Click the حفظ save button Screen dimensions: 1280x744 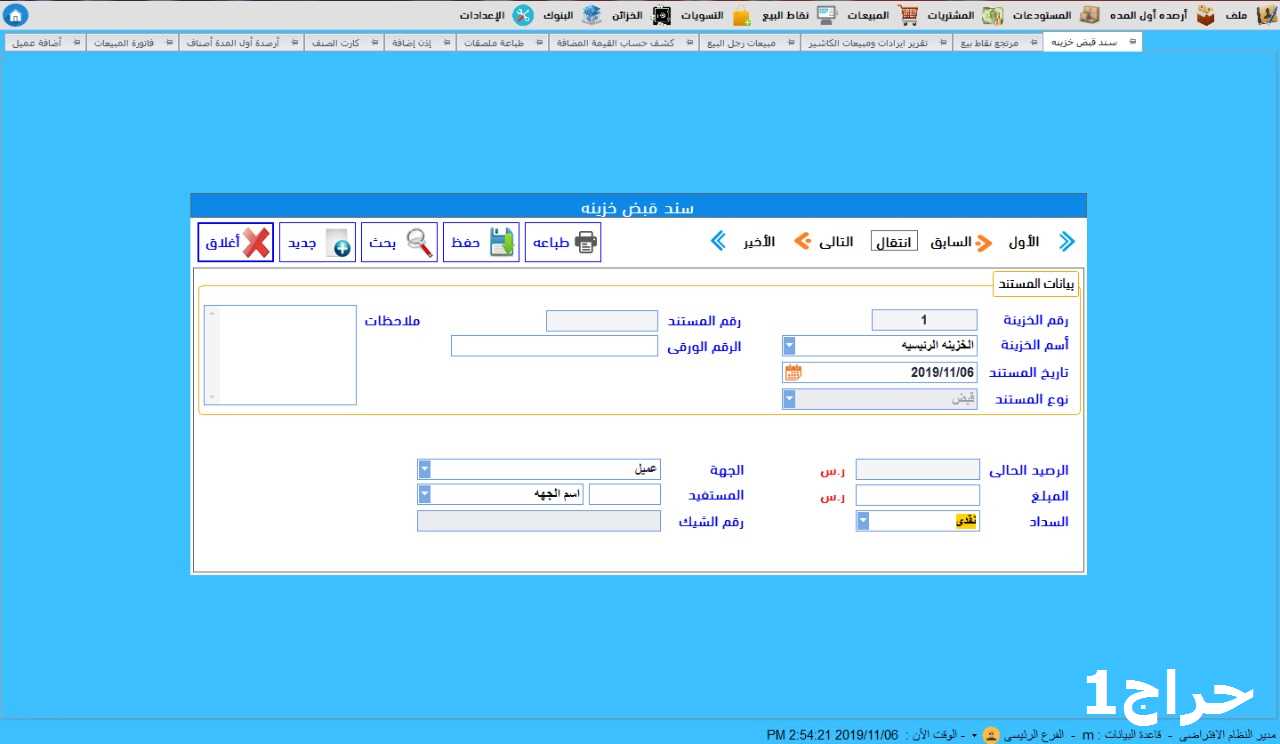[x=481, y=242]
